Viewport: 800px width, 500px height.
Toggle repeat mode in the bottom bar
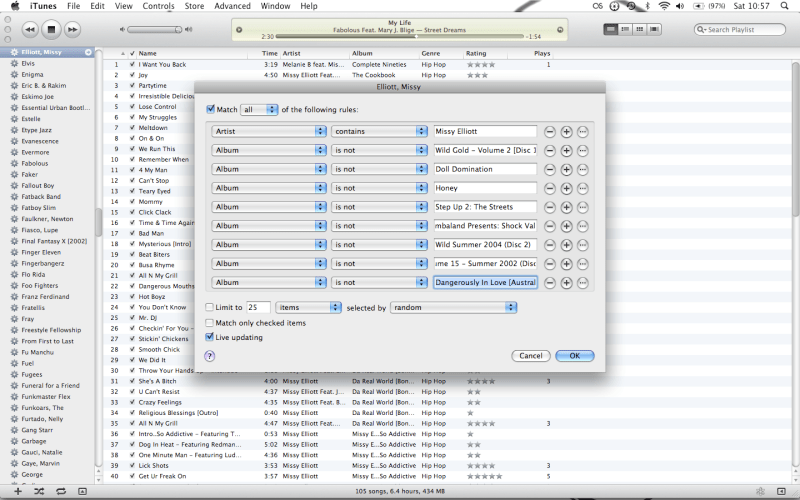(60, 492)
